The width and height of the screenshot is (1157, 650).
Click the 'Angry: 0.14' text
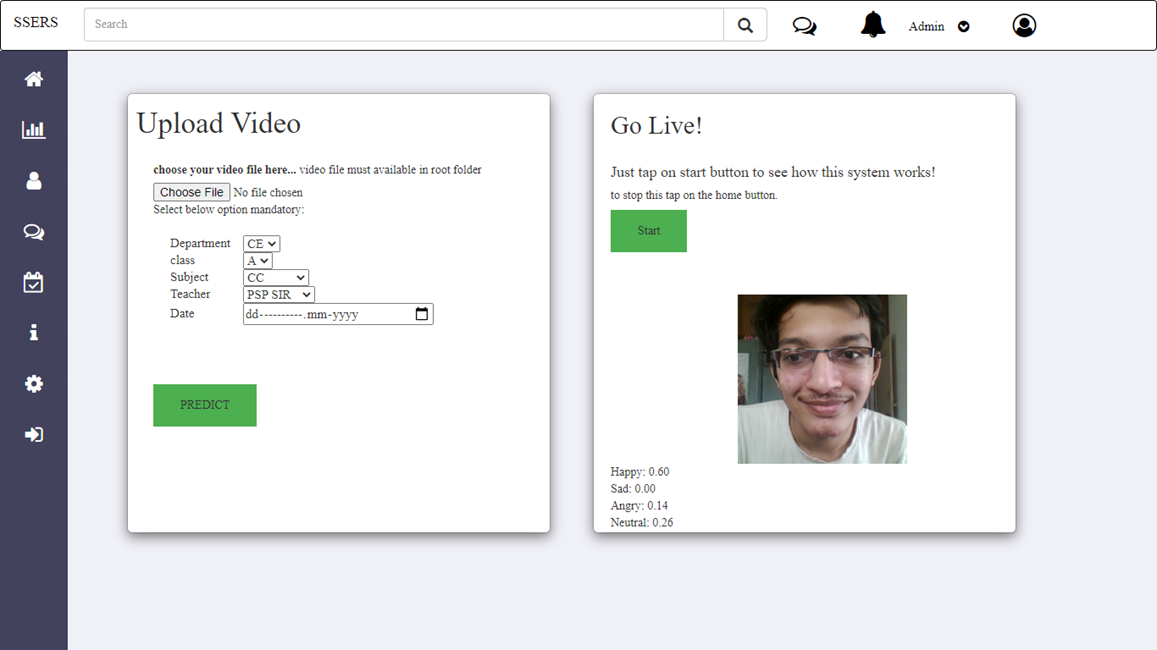[639, 505]
